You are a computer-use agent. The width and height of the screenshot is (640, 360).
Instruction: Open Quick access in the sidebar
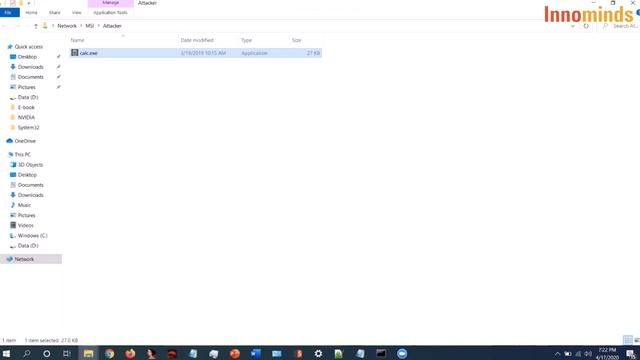coord(29,47)
